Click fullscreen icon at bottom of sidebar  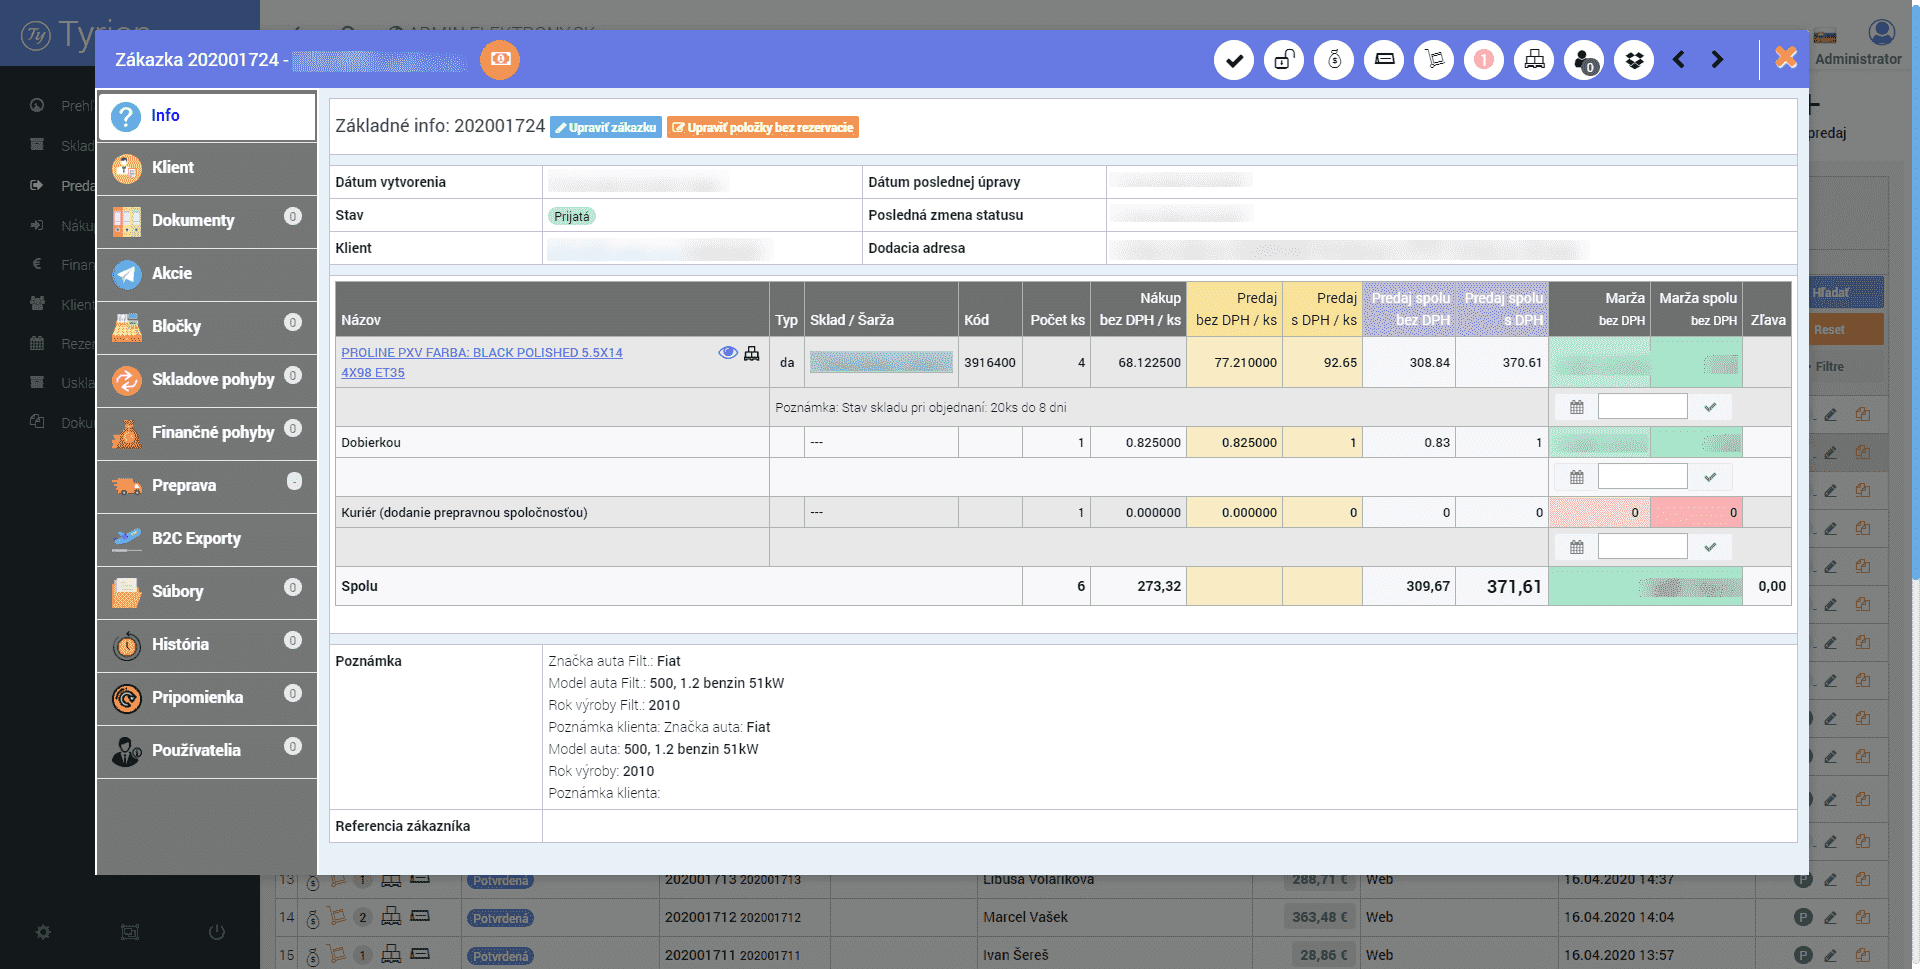coord(130,932)
